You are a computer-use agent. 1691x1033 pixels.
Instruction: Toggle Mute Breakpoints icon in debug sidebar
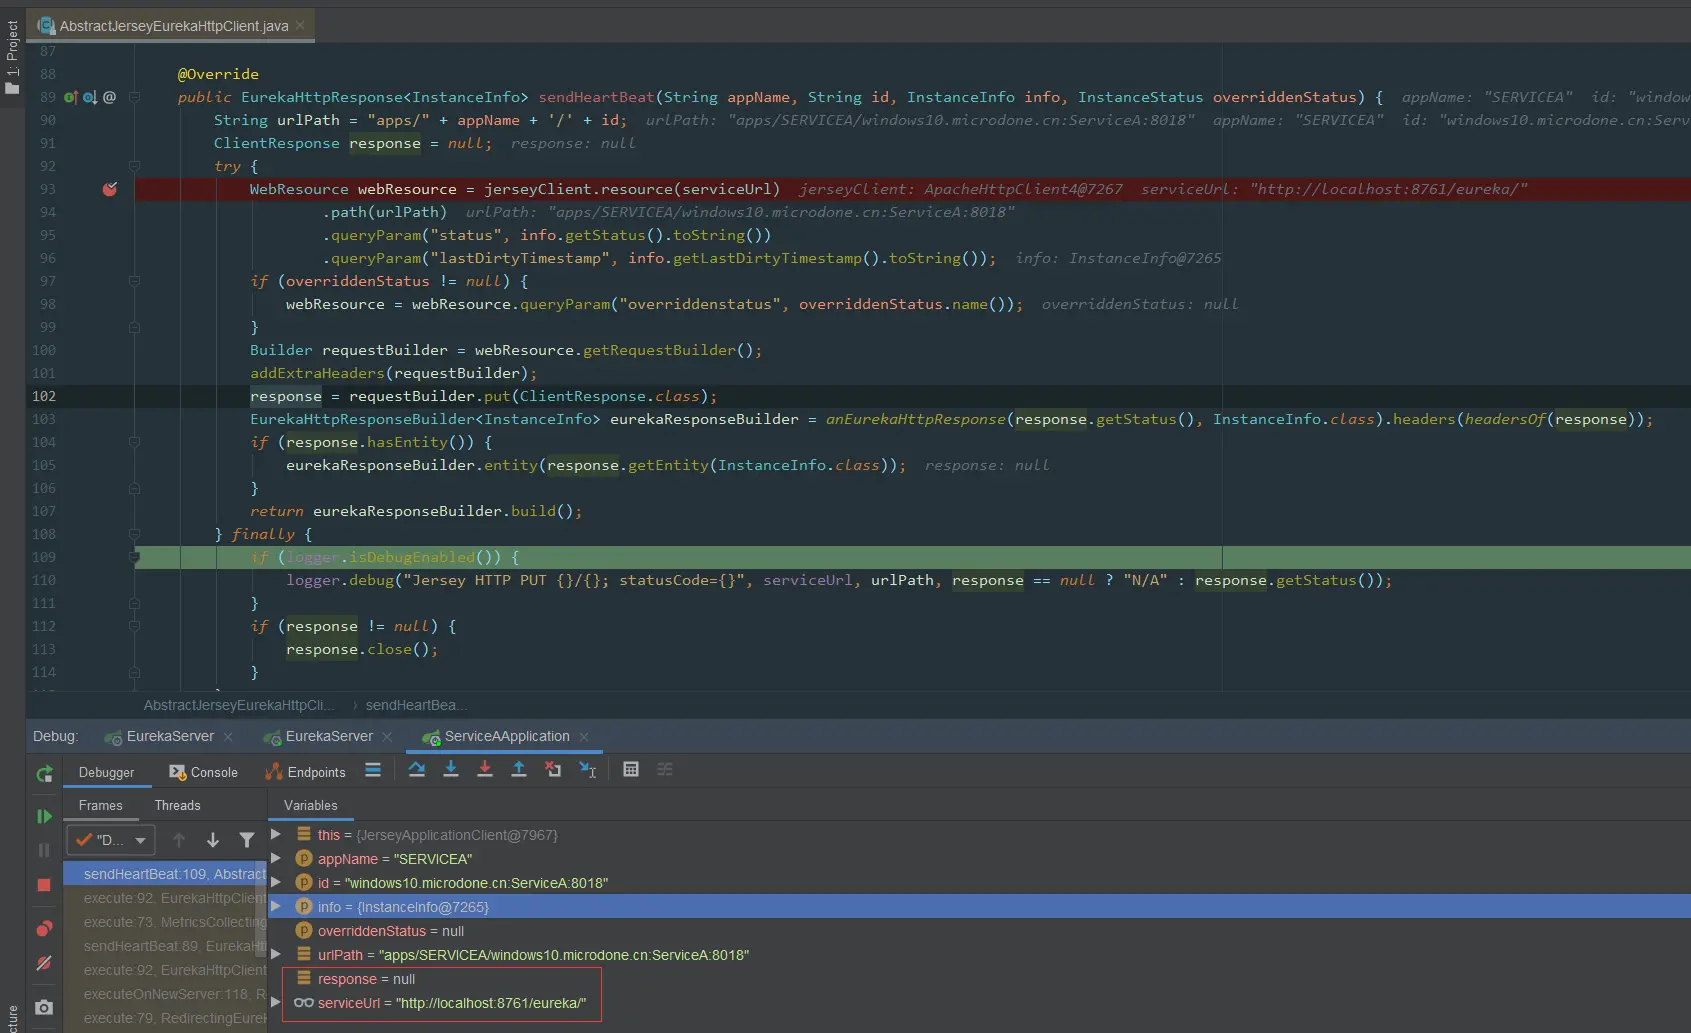pyautogui.click(x=44, y=963)
